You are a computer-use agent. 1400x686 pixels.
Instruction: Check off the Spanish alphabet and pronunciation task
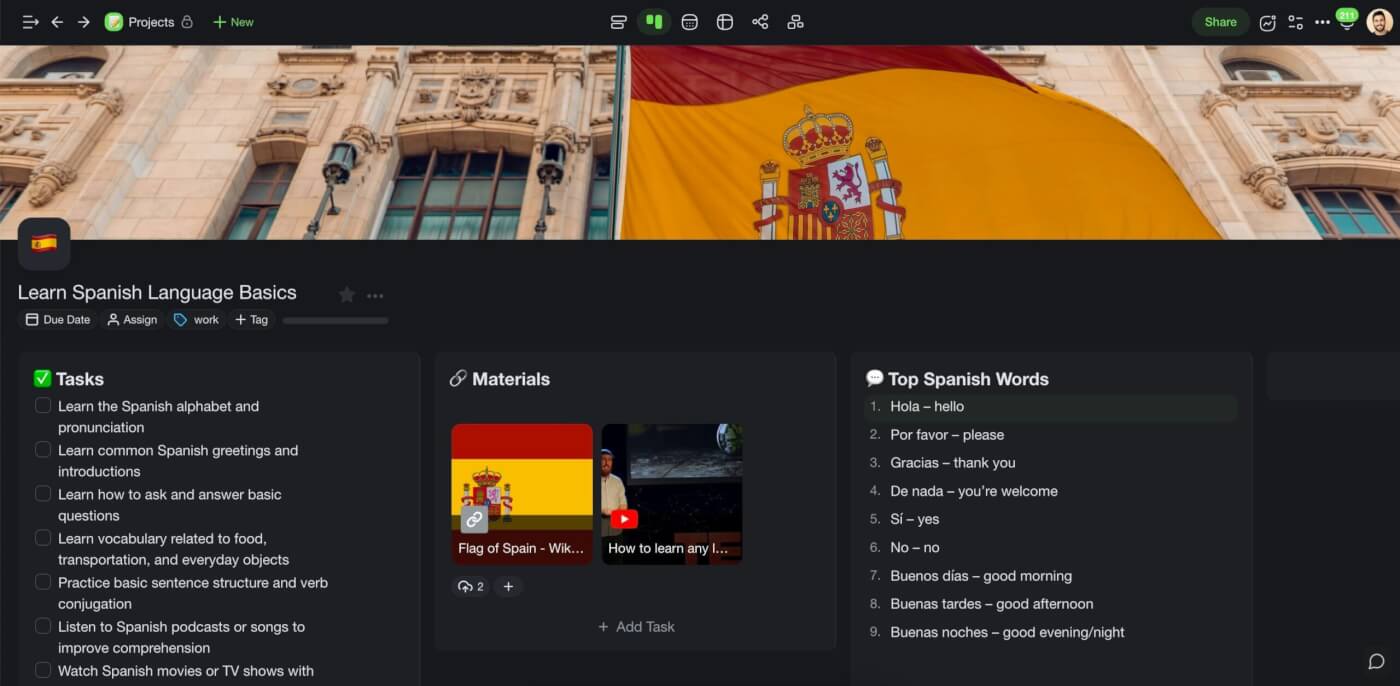click(x=43, y=405)
